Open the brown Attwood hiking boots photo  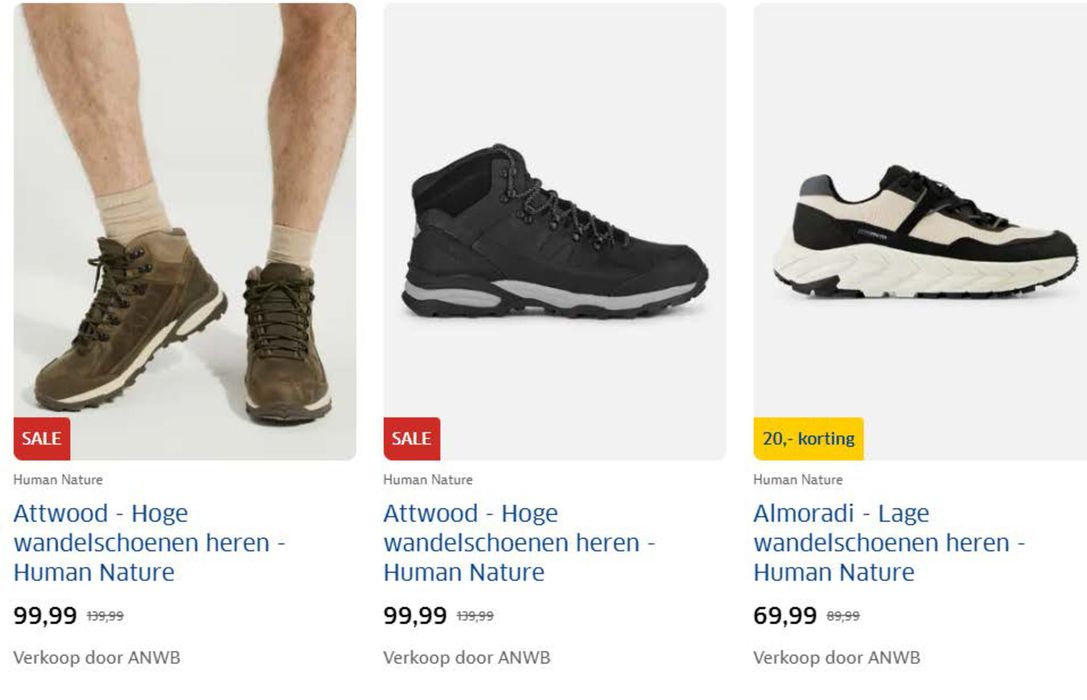(184, 231)
